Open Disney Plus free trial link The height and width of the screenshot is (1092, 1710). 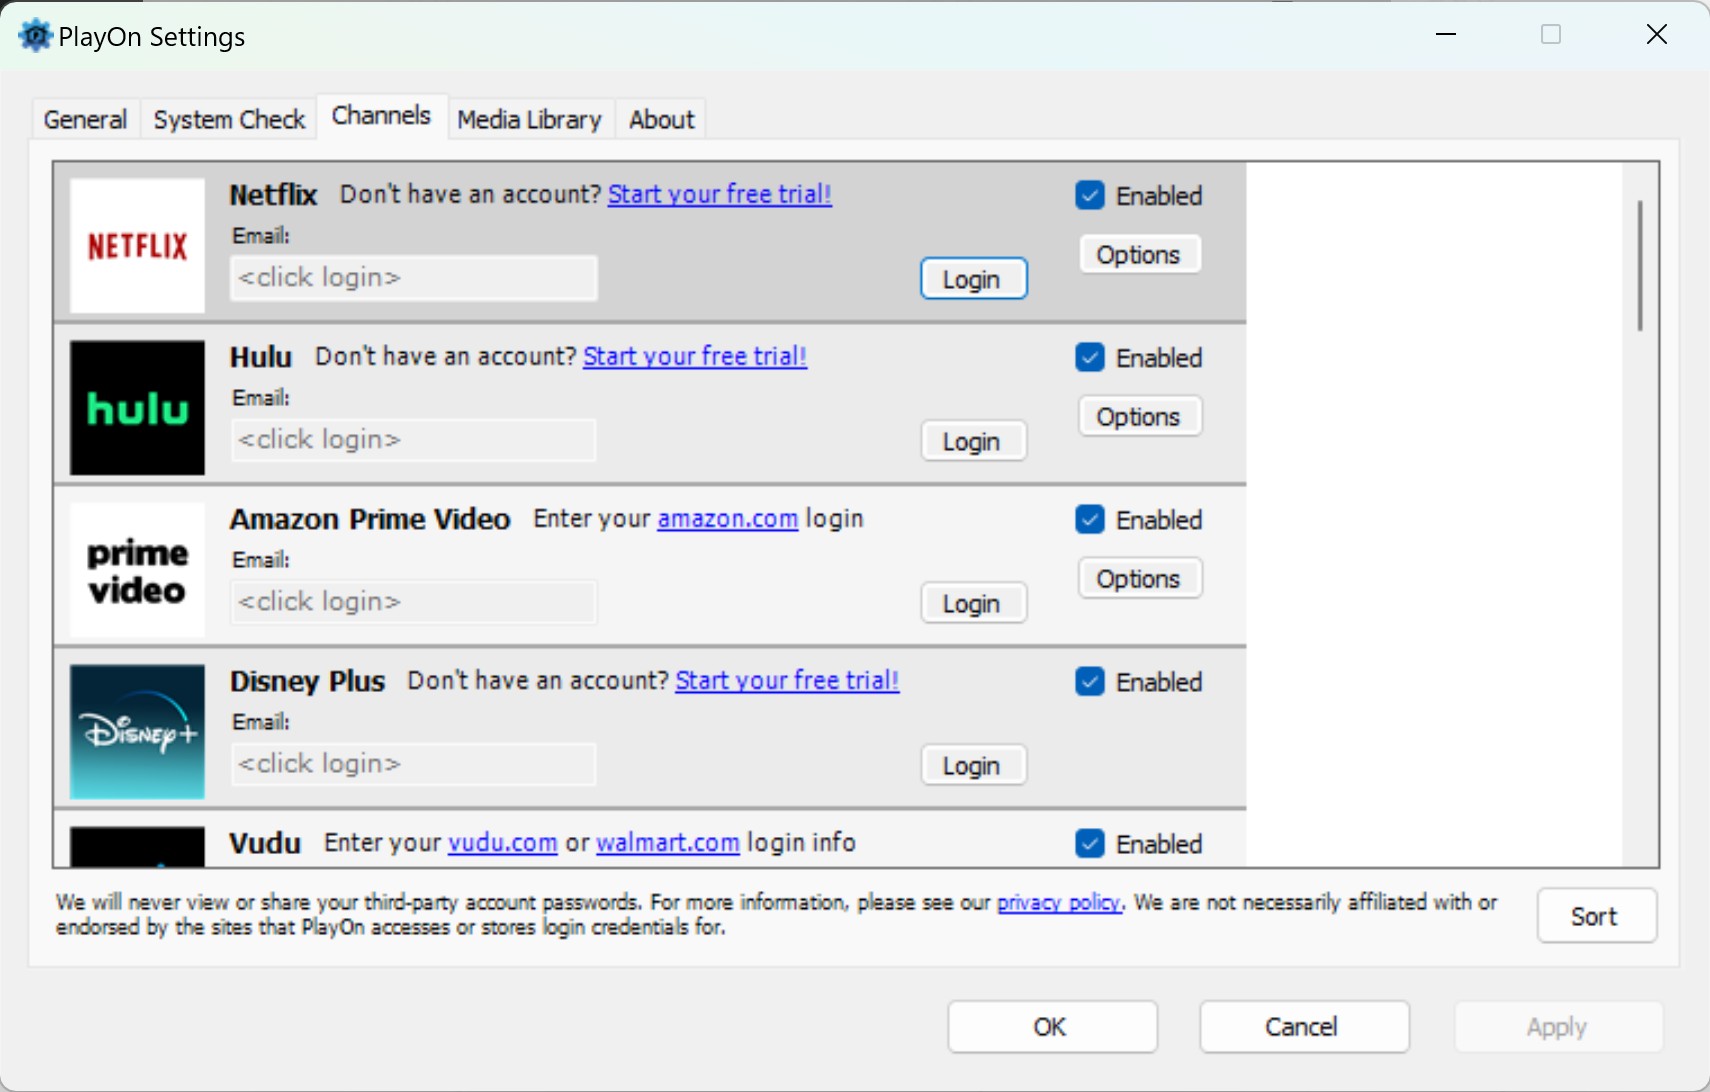pyautogui.click(x=787, y=680)
